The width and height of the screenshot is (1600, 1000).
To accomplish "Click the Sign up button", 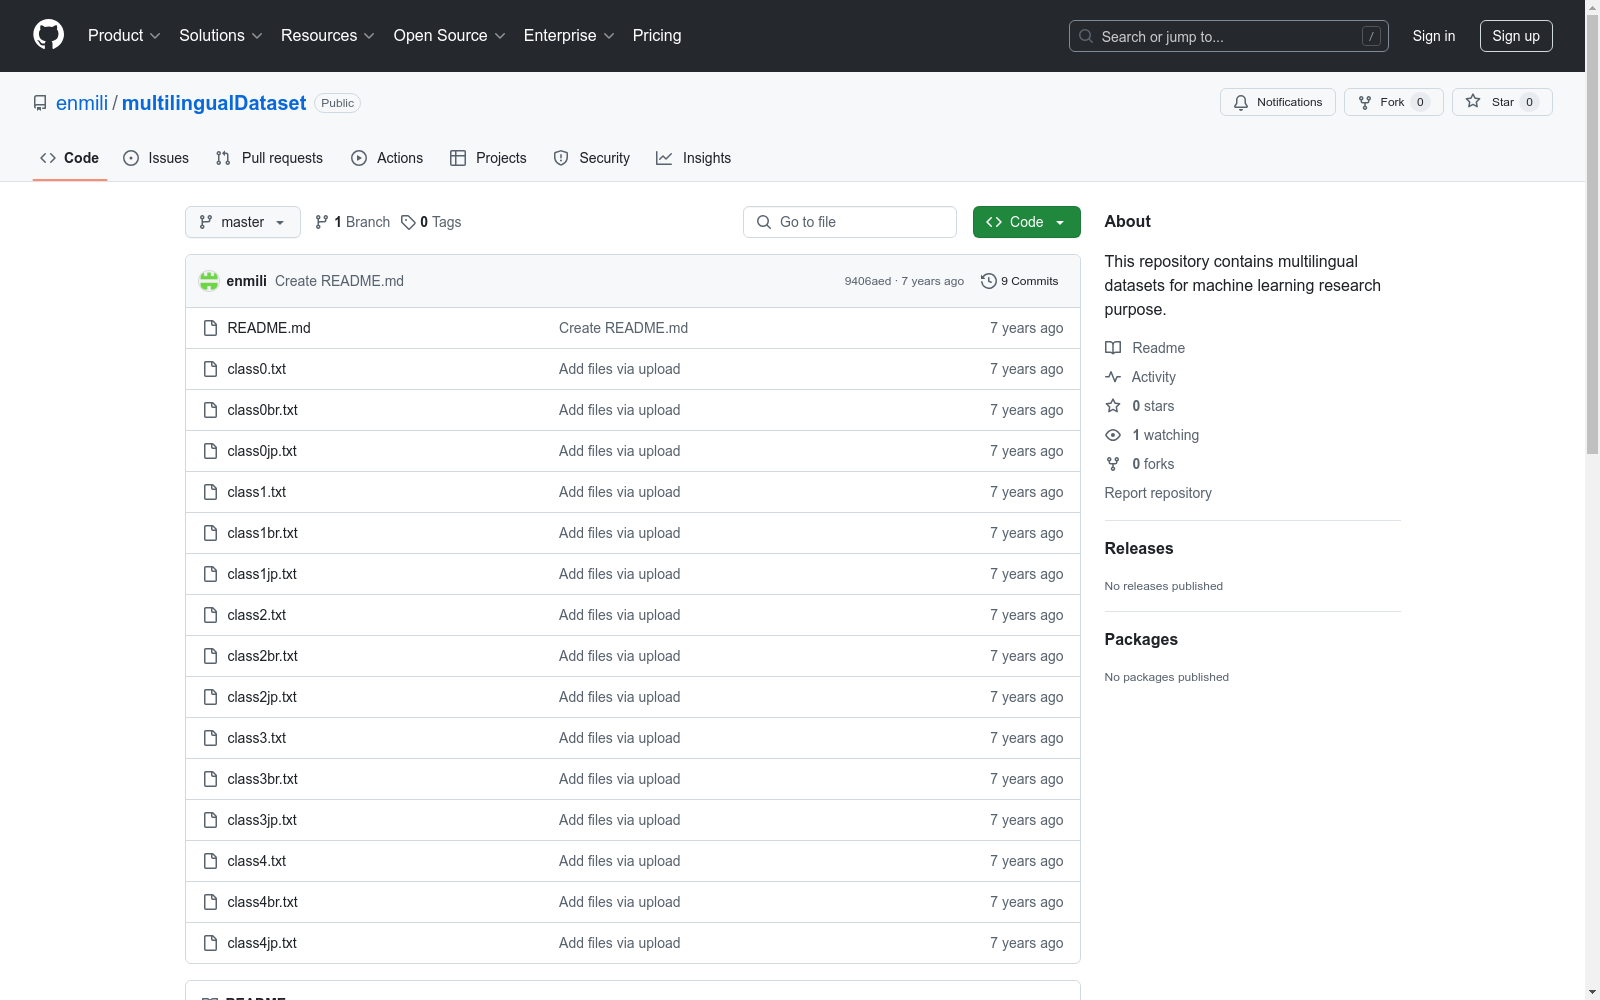I will [x=1516, y=36].
